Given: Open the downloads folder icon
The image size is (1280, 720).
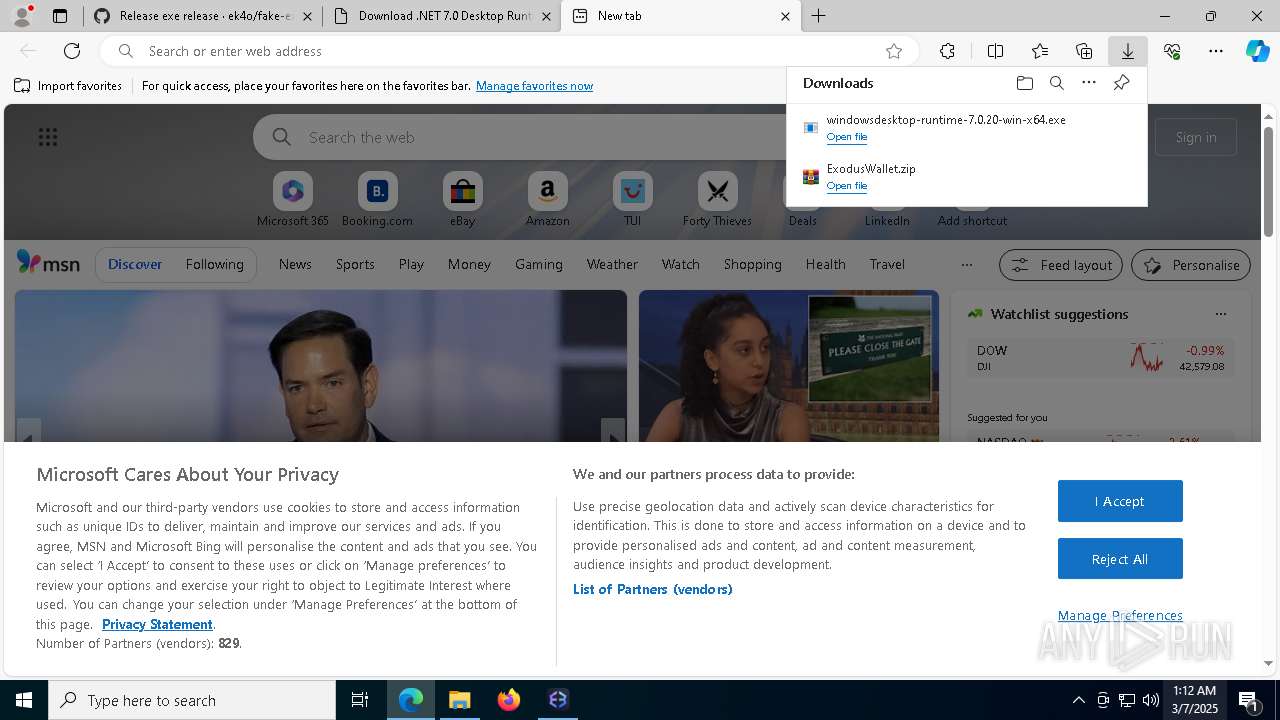Looking at the screenshot, I should pos(1024,83).
